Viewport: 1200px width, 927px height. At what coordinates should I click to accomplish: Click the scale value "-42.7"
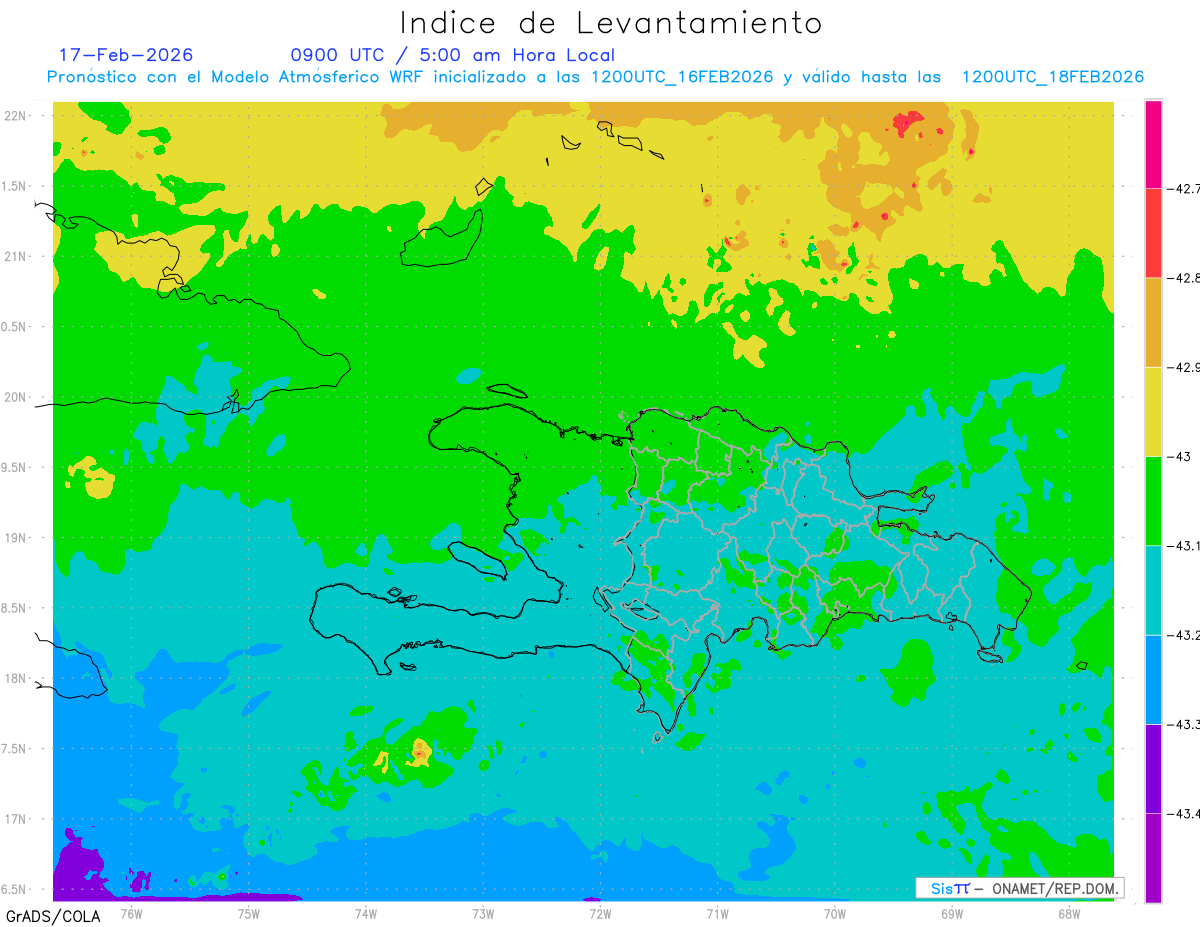[1183, 188]
